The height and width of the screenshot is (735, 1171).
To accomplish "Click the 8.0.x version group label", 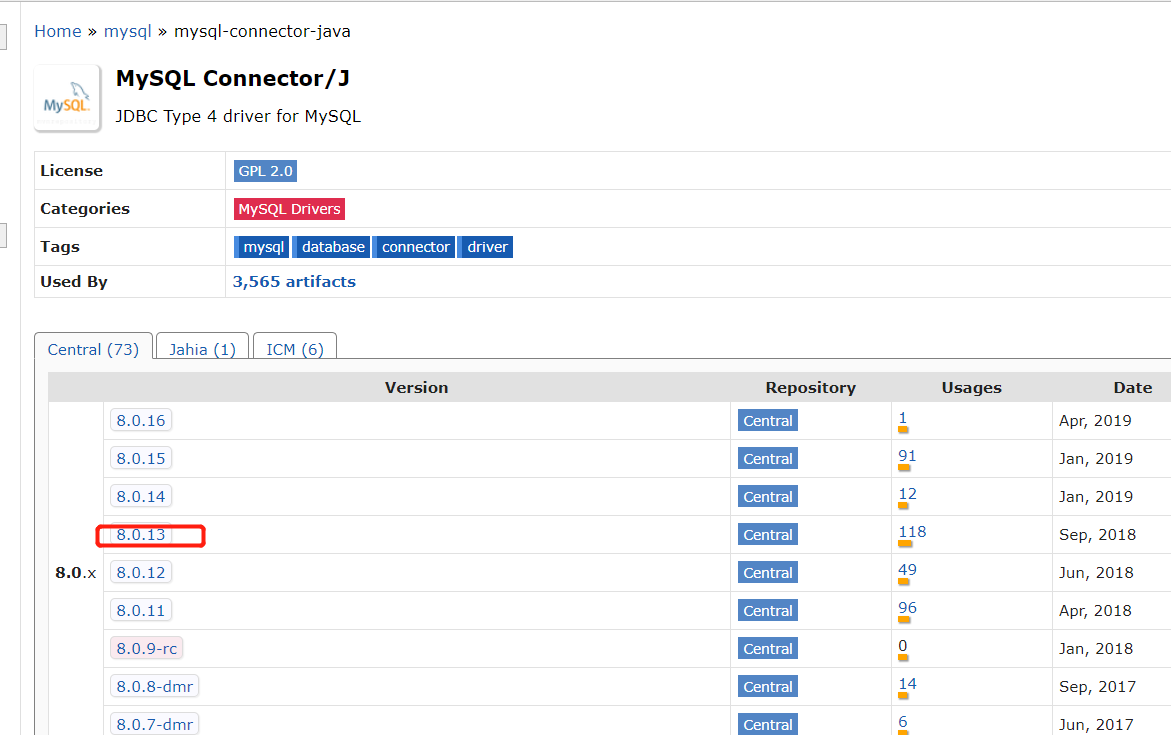I will click(75, 573).
